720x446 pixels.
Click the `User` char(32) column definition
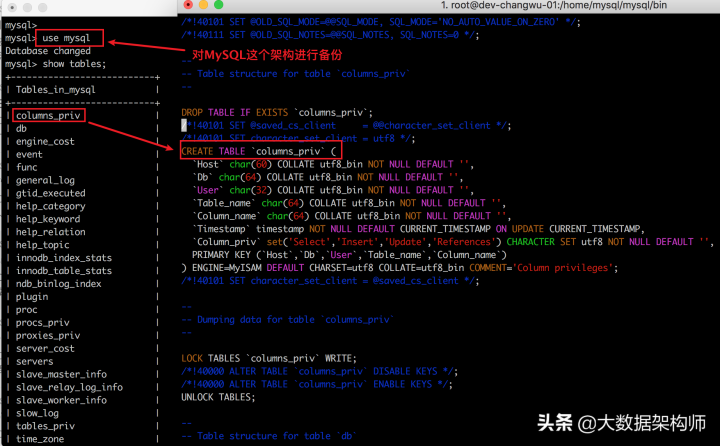(333, 190)
